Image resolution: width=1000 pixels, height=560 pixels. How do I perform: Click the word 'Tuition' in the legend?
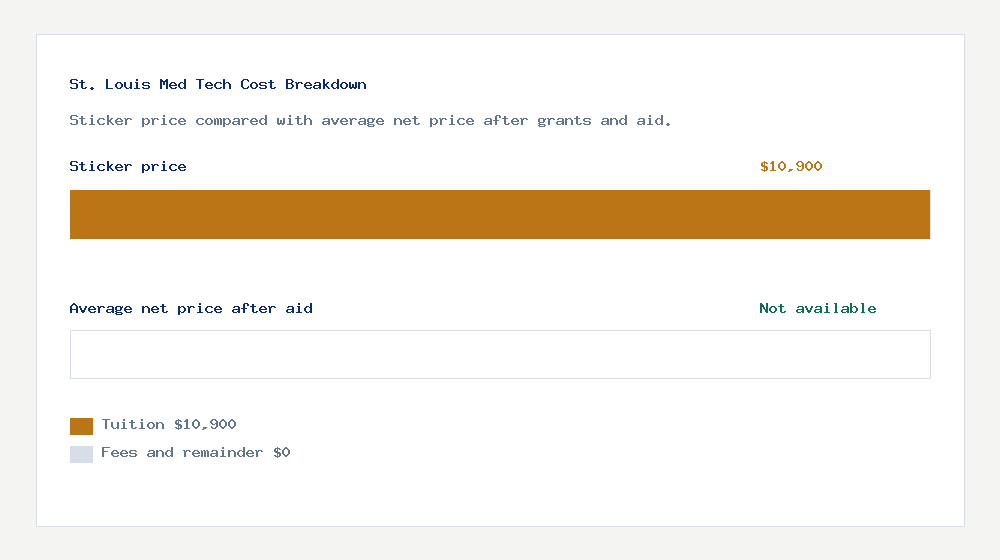pos(133,425)
